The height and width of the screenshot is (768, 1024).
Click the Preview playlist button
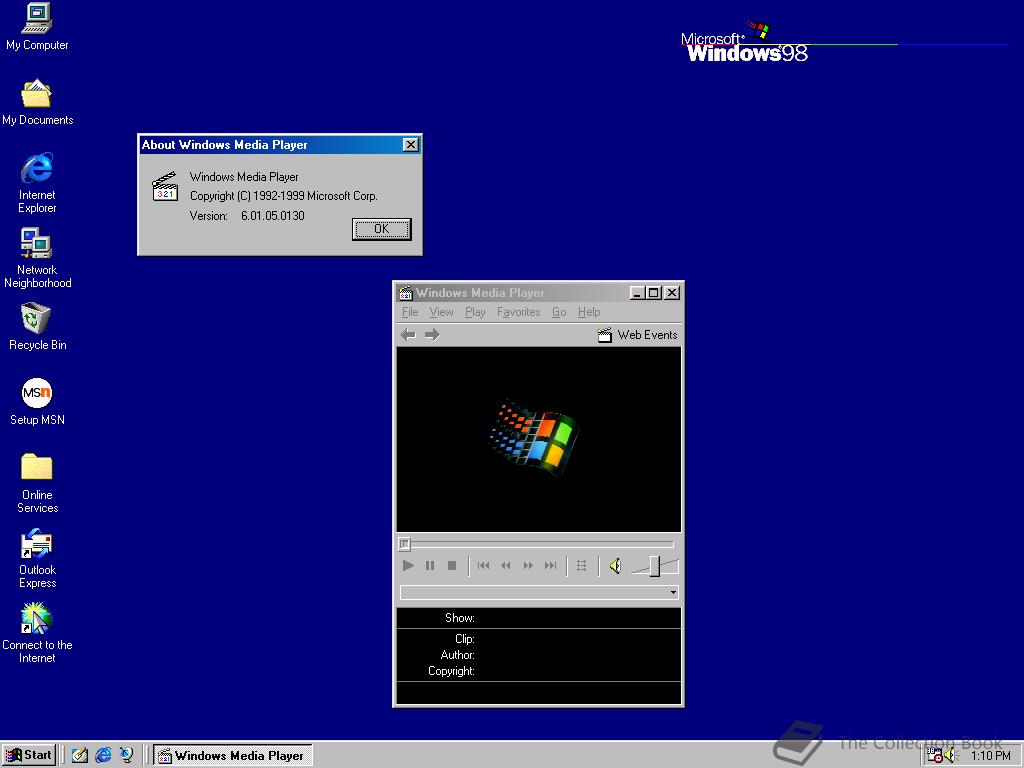tap(581, 566)
